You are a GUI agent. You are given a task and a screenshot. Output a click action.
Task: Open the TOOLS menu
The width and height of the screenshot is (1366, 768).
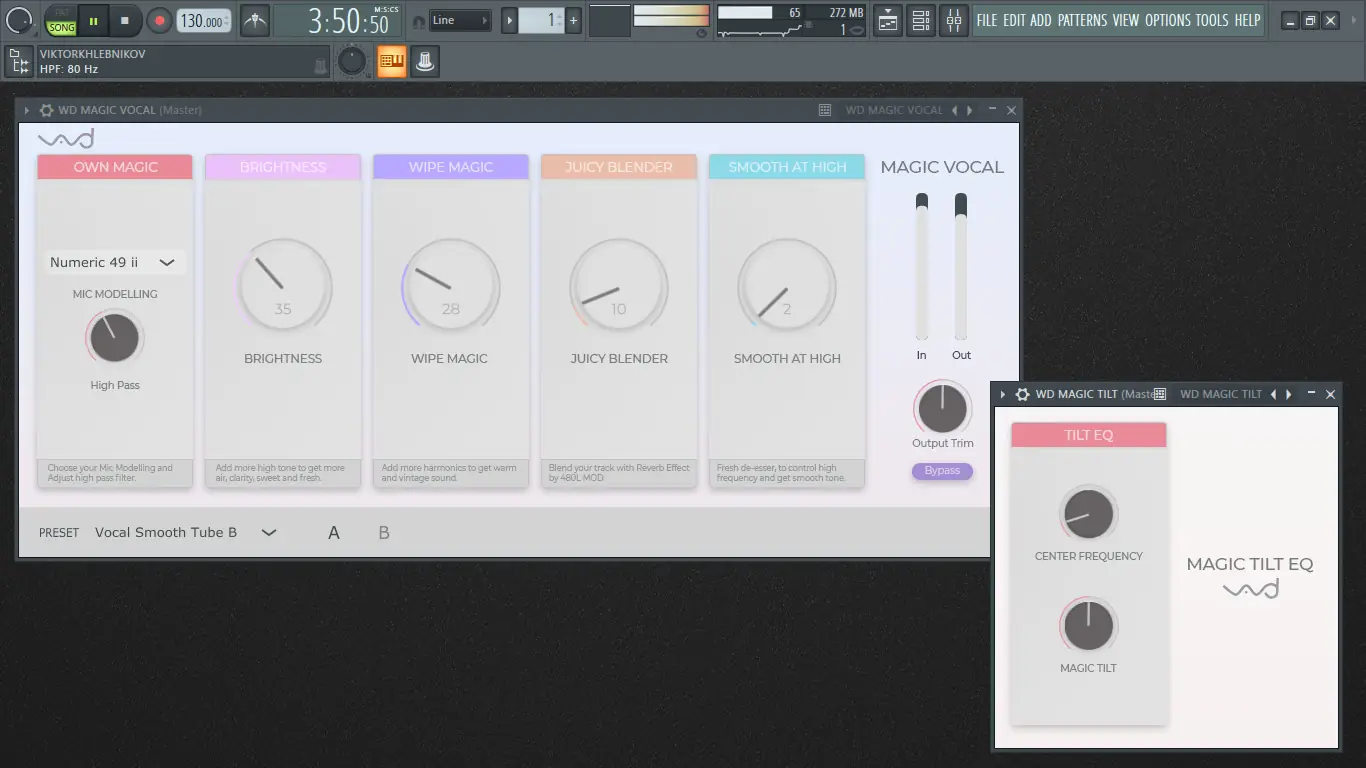tap(1212, 20)
